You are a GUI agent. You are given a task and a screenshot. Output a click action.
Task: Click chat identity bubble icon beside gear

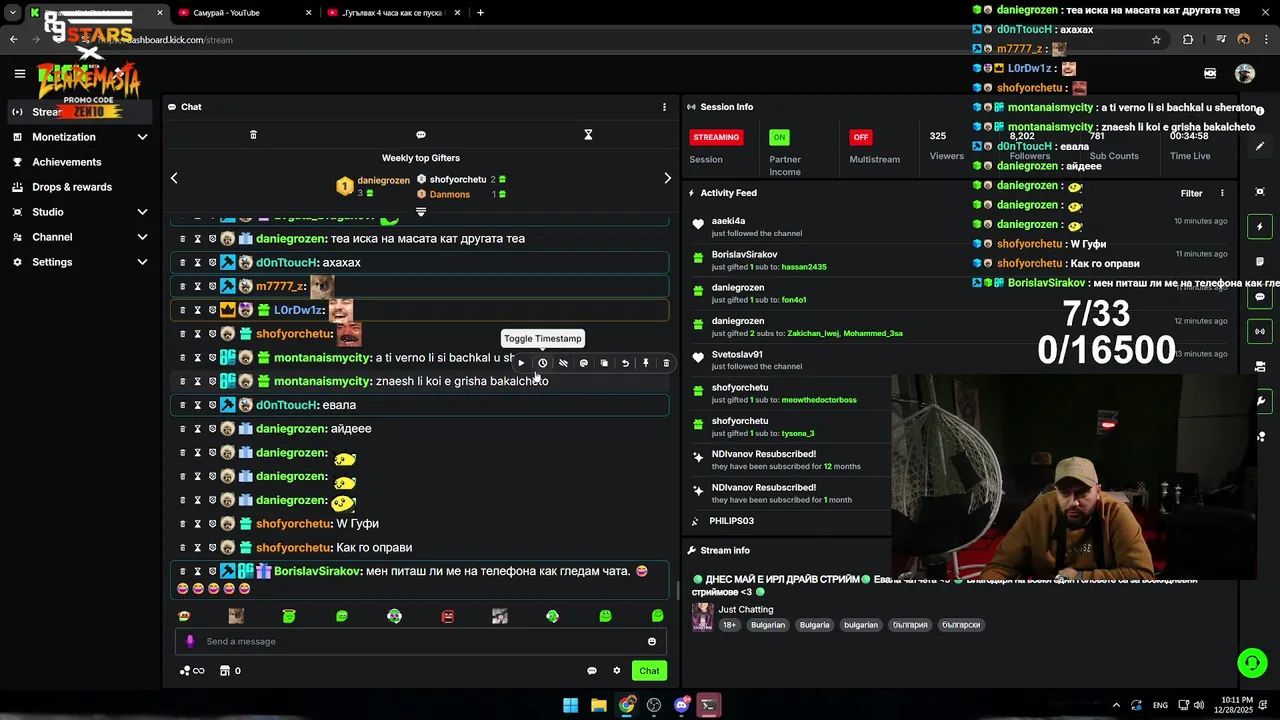point(592,671)
